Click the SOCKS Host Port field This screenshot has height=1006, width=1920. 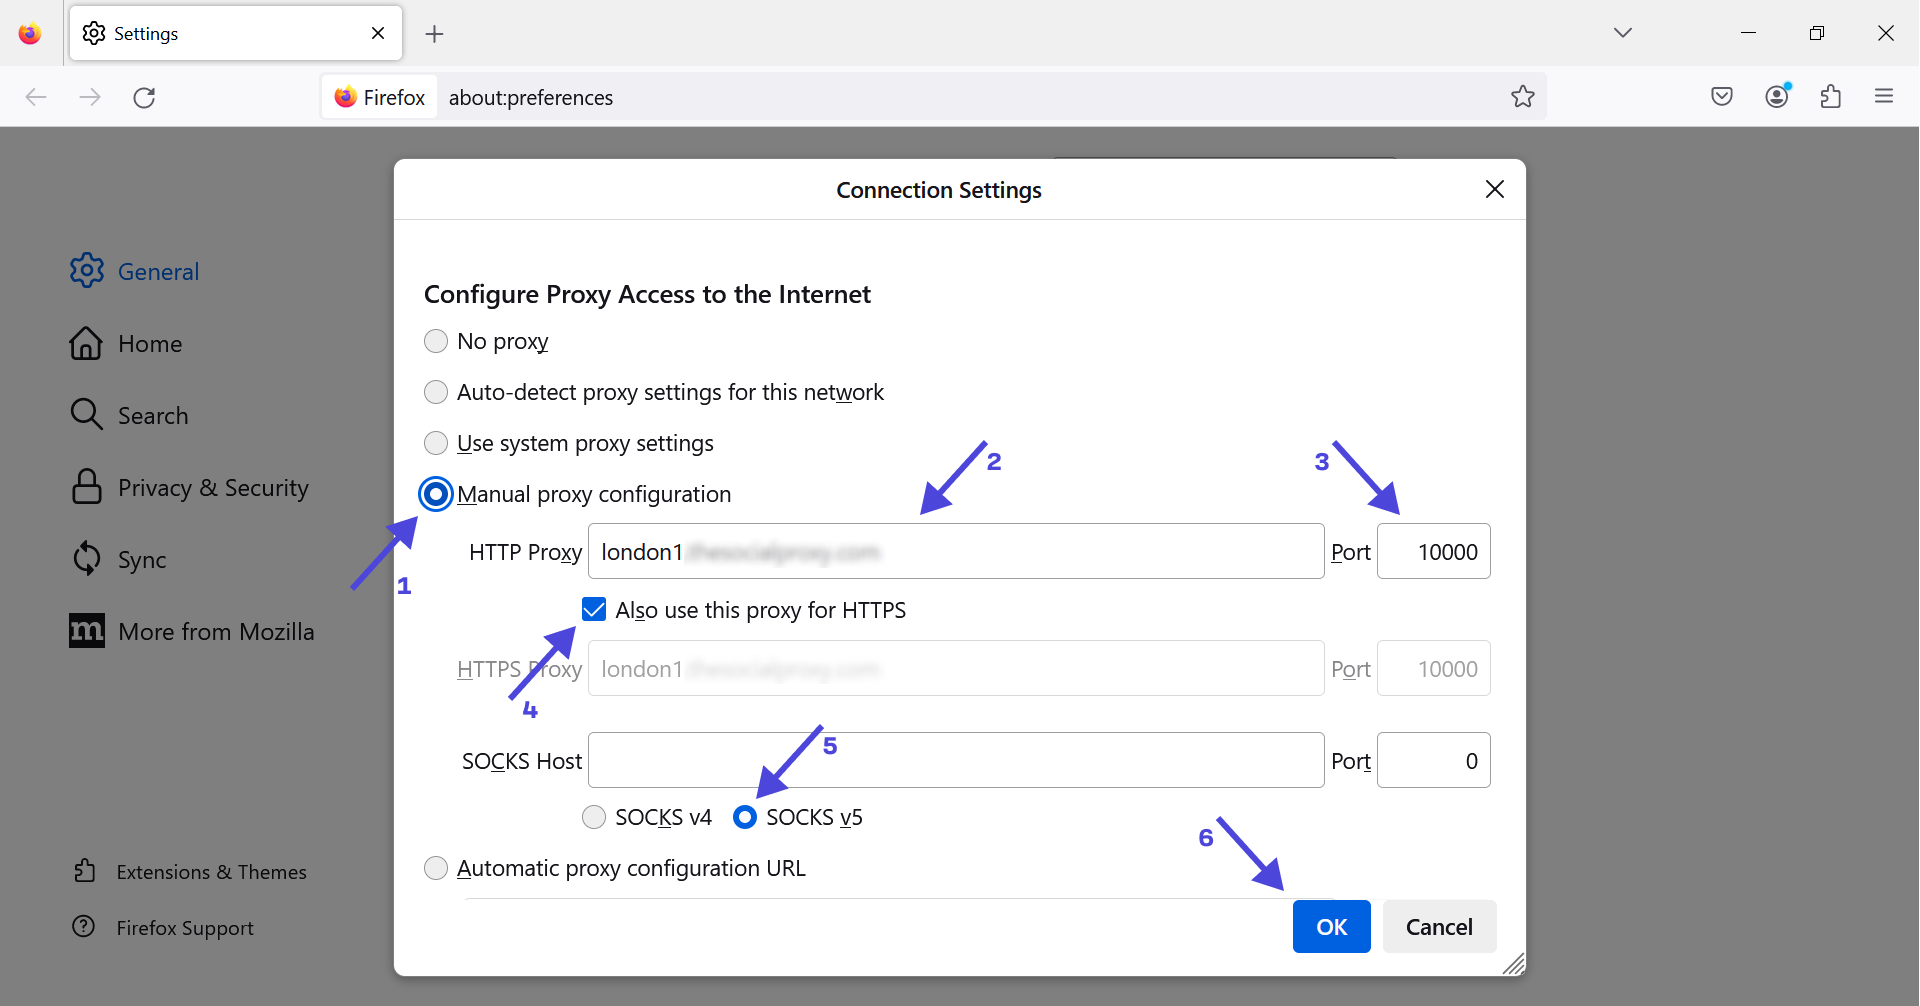1434,760
